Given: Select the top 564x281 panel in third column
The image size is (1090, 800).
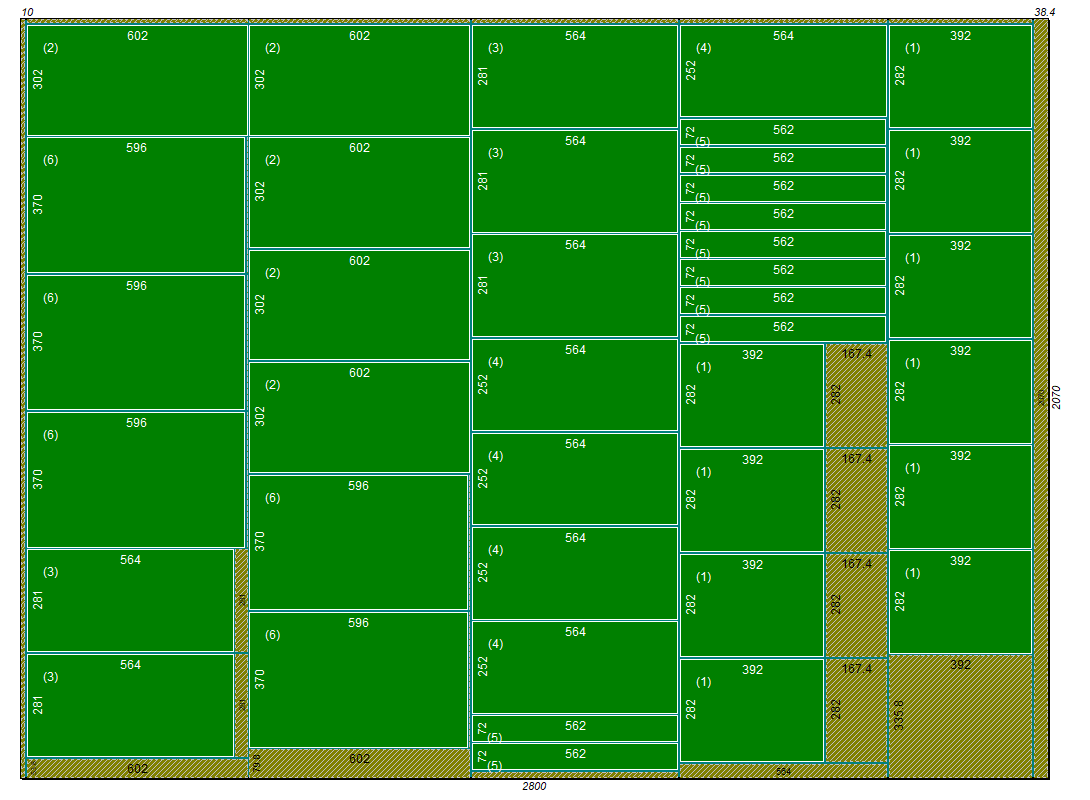Looking at the screenshot, I should [575, 76].
